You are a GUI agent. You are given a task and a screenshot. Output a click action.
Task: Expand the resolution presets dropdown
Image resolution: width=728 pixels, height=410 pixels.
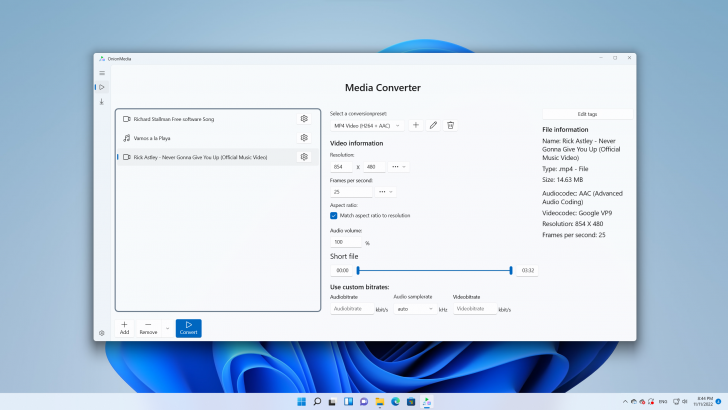400,166
